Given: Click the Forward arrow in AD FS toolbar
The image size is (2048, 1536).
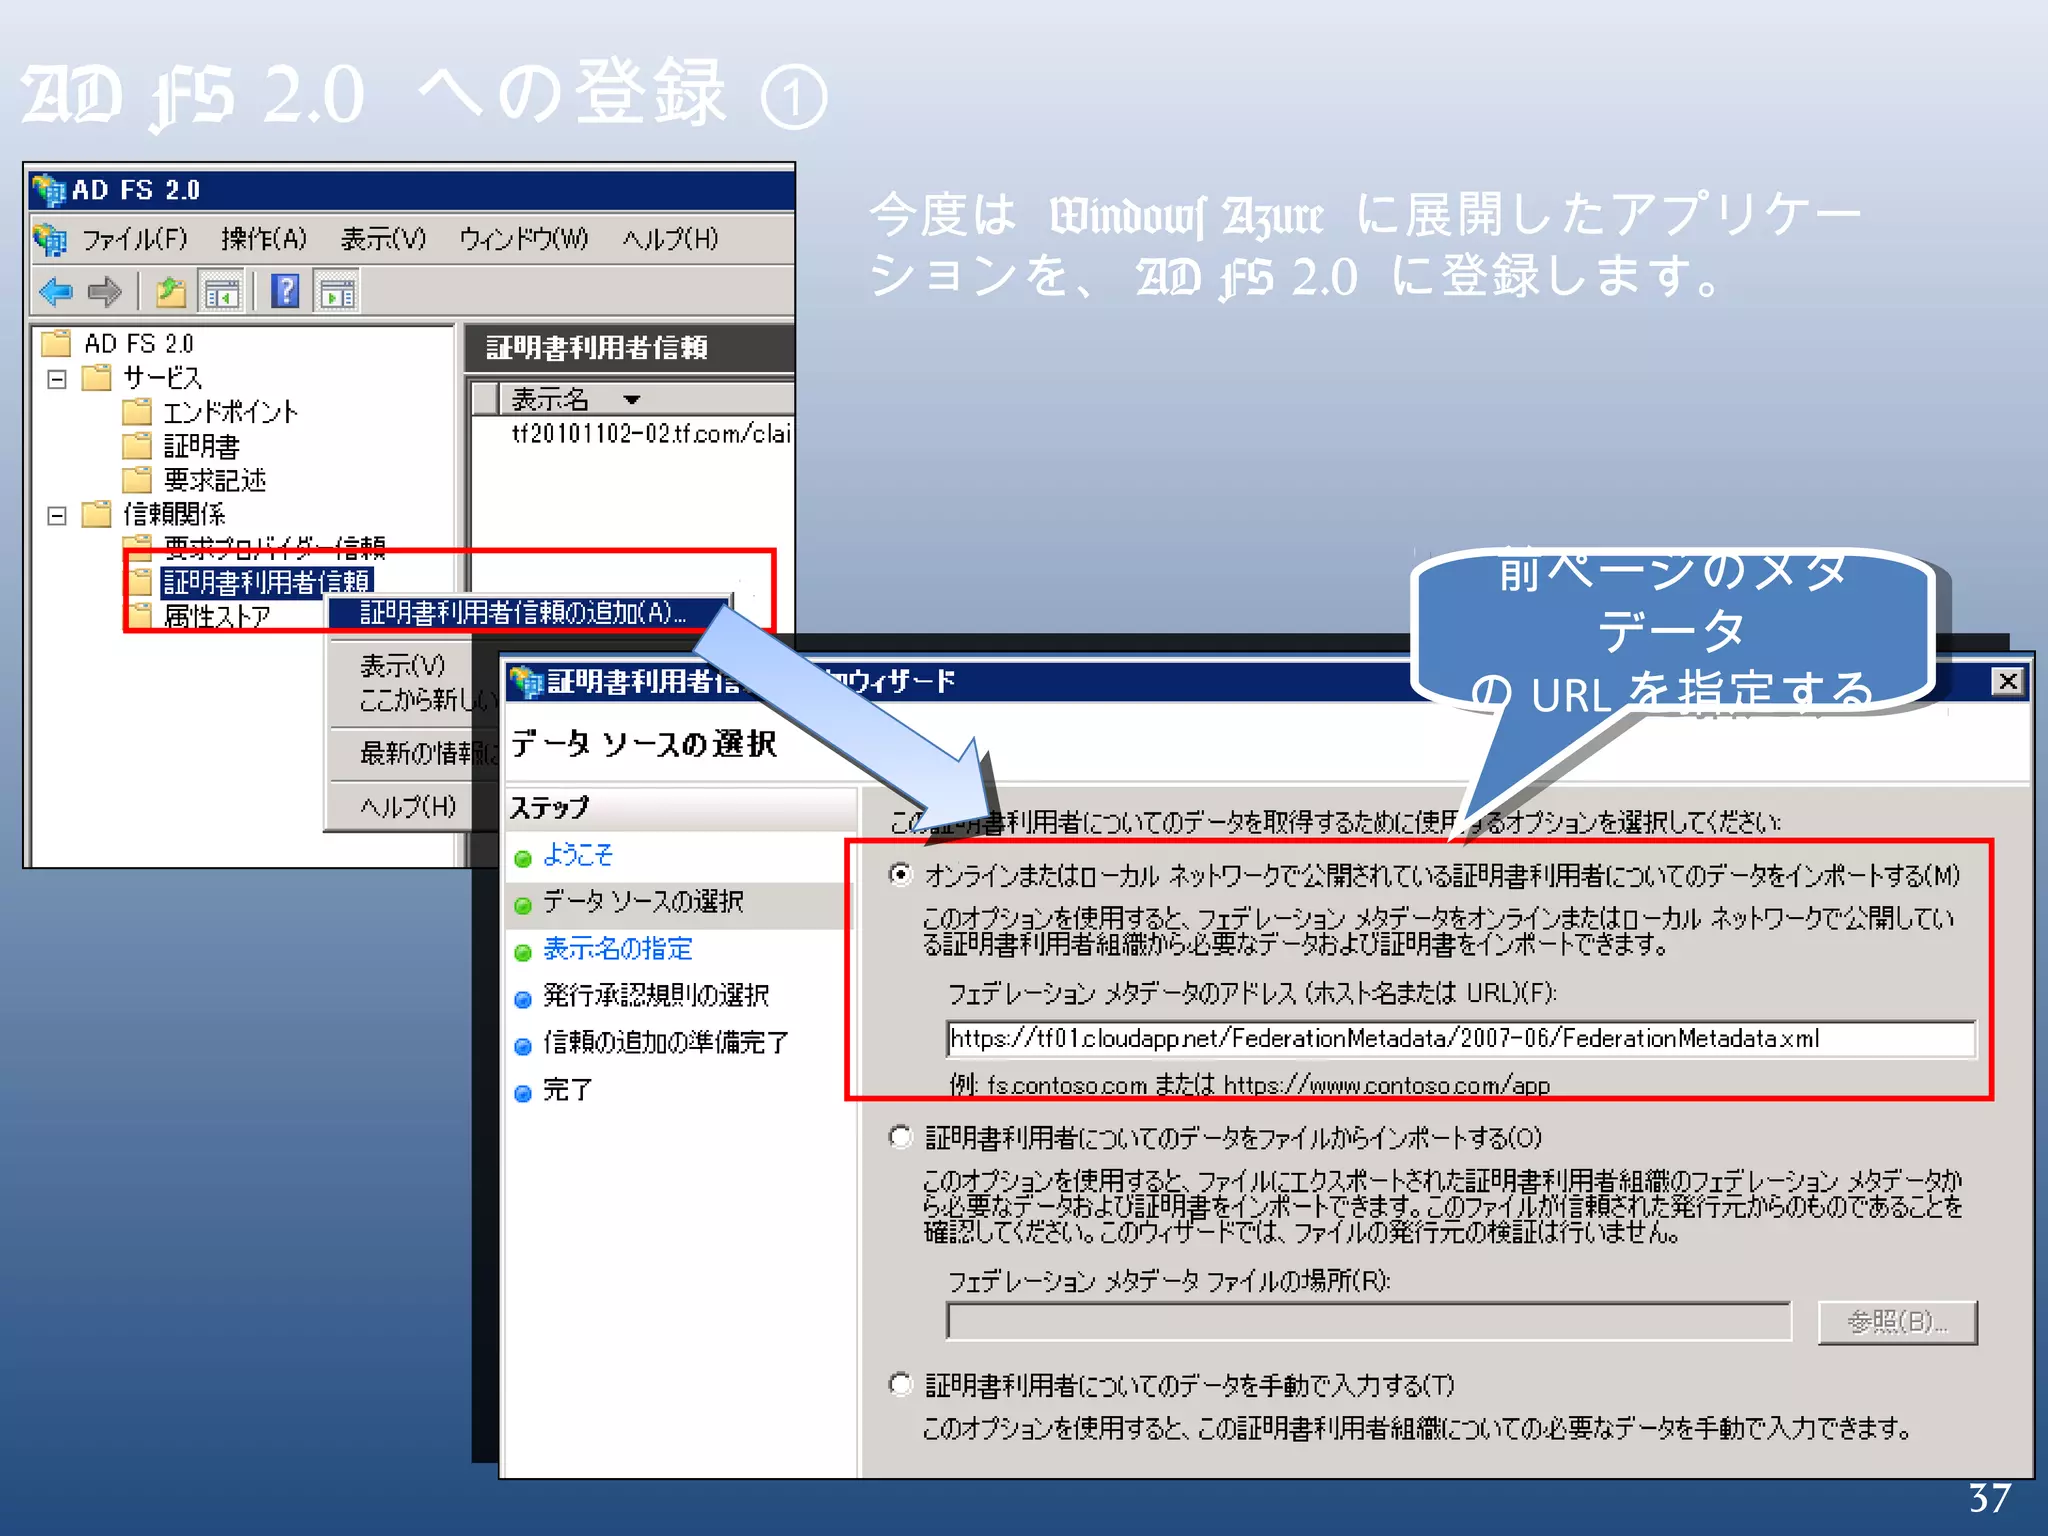Looking at the screenshot, I should point(104,292).
